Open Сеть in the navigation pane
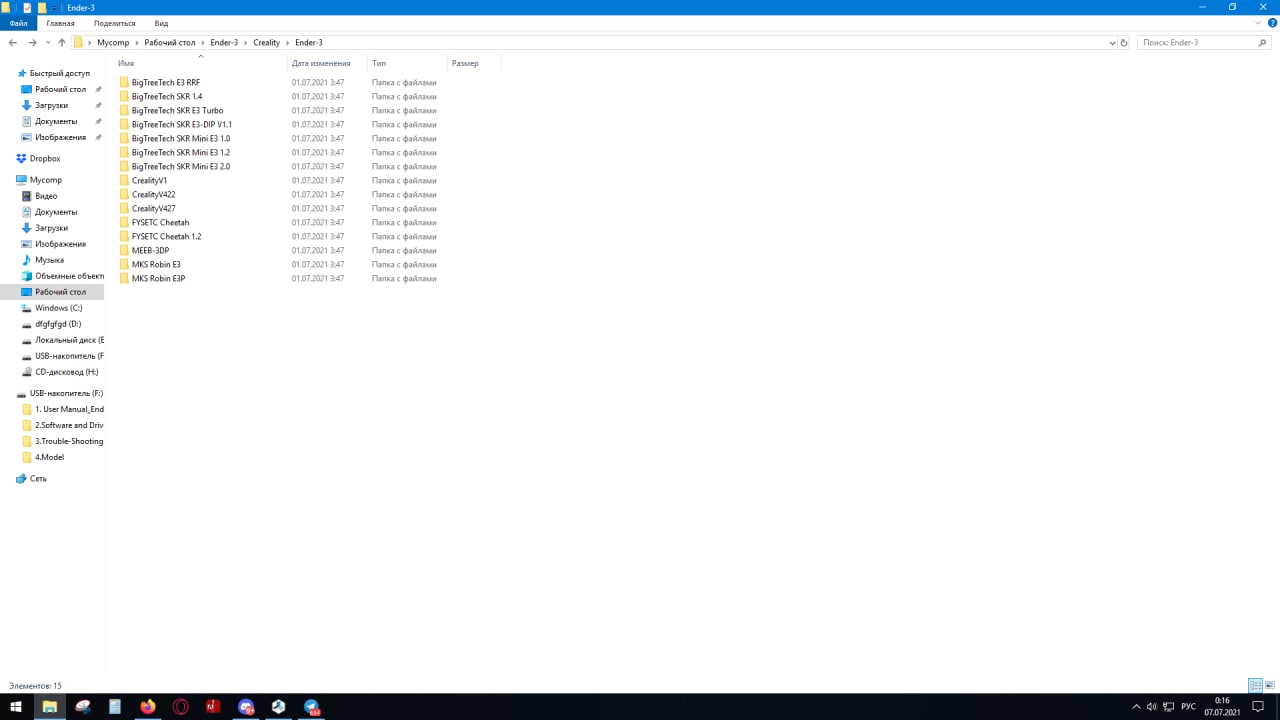 37,478
